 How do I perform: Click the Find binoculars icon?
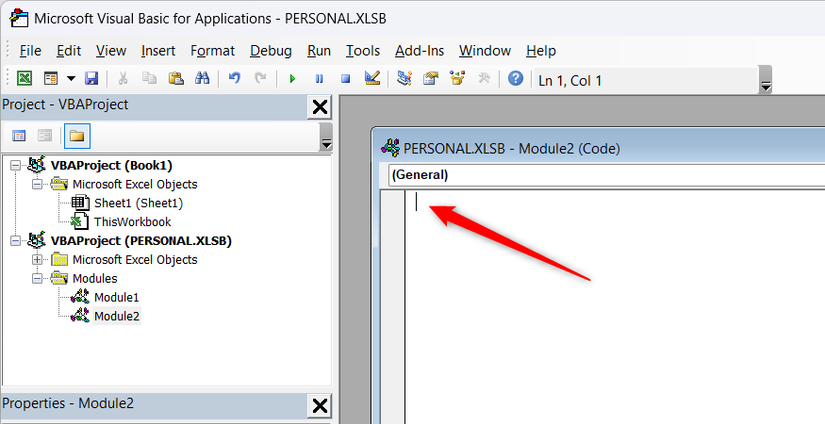[x=202, y=79]
